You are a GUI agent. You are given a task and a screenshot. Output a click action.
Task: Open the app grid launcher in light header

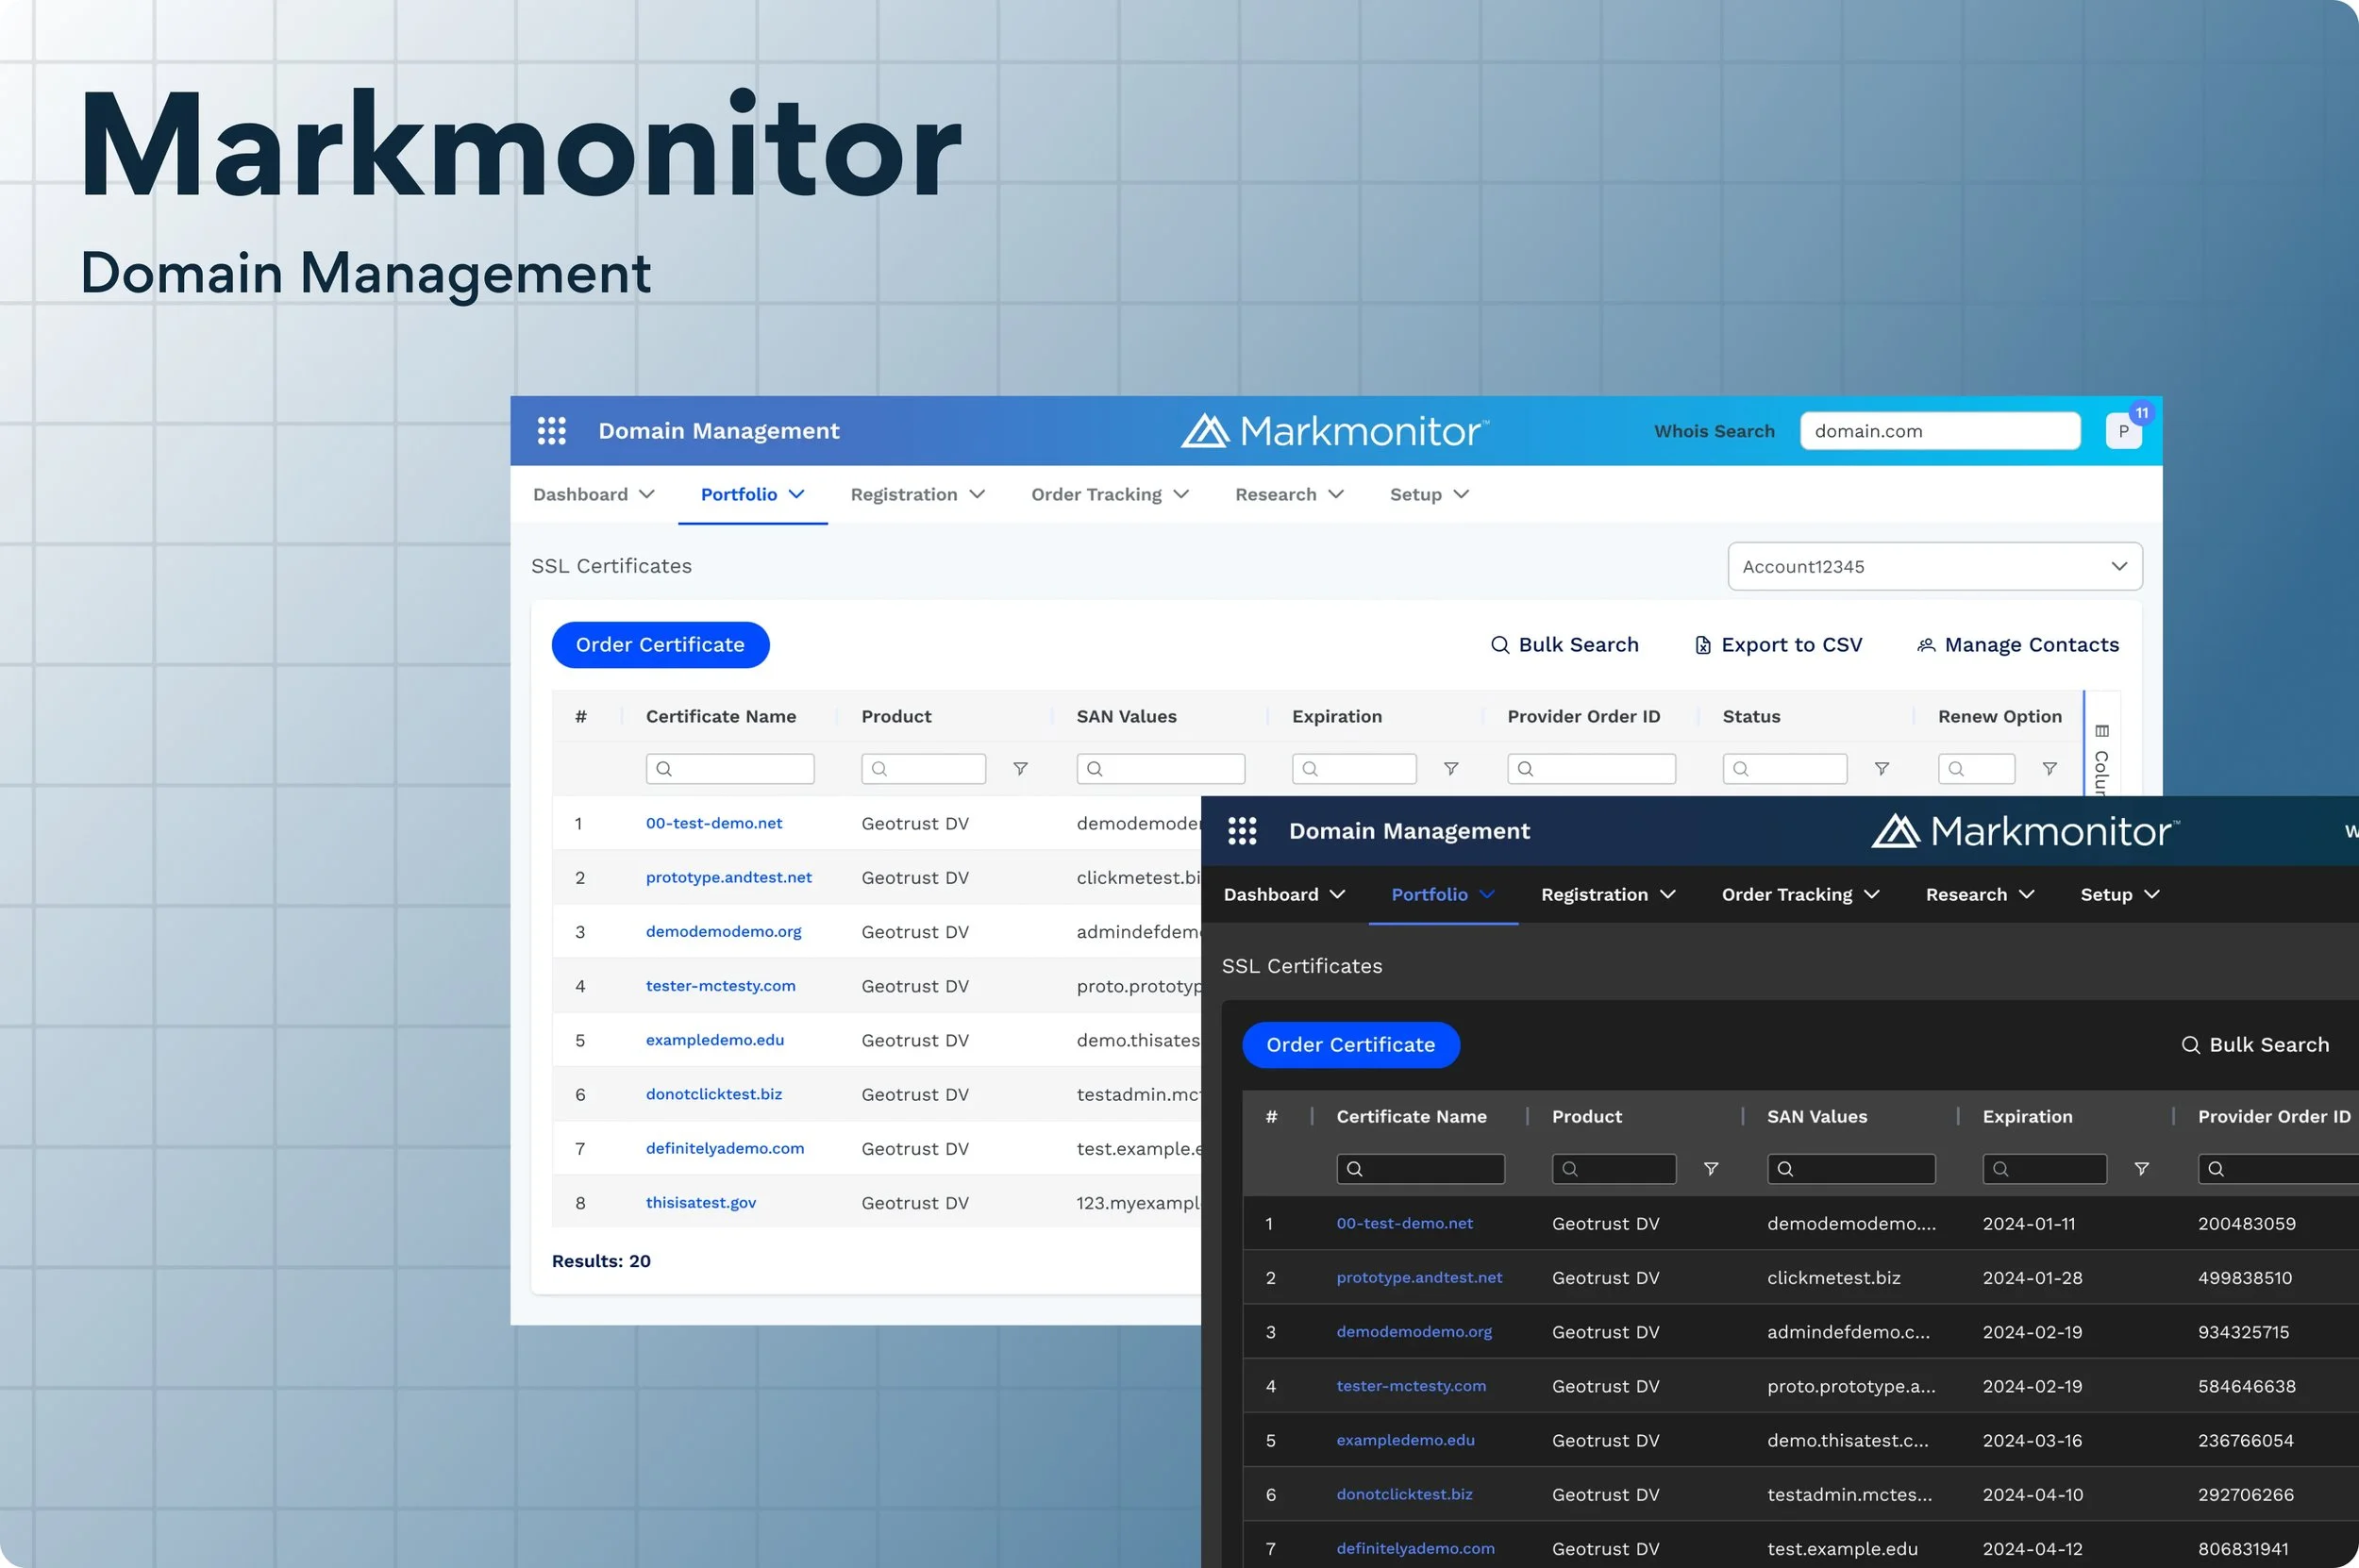[x=551, y=431]
